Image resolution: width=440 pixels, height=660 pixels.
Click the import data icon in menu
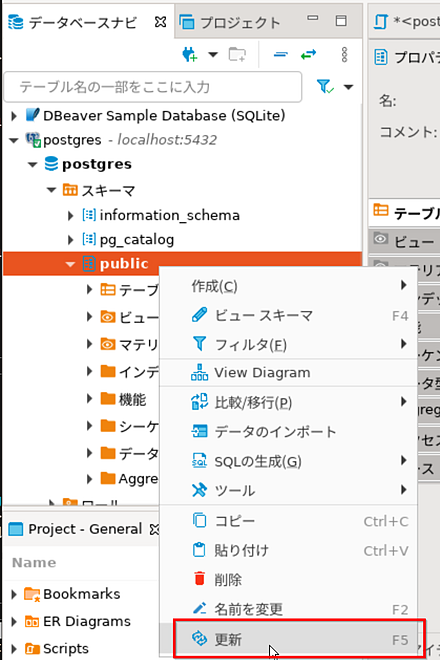199,431
